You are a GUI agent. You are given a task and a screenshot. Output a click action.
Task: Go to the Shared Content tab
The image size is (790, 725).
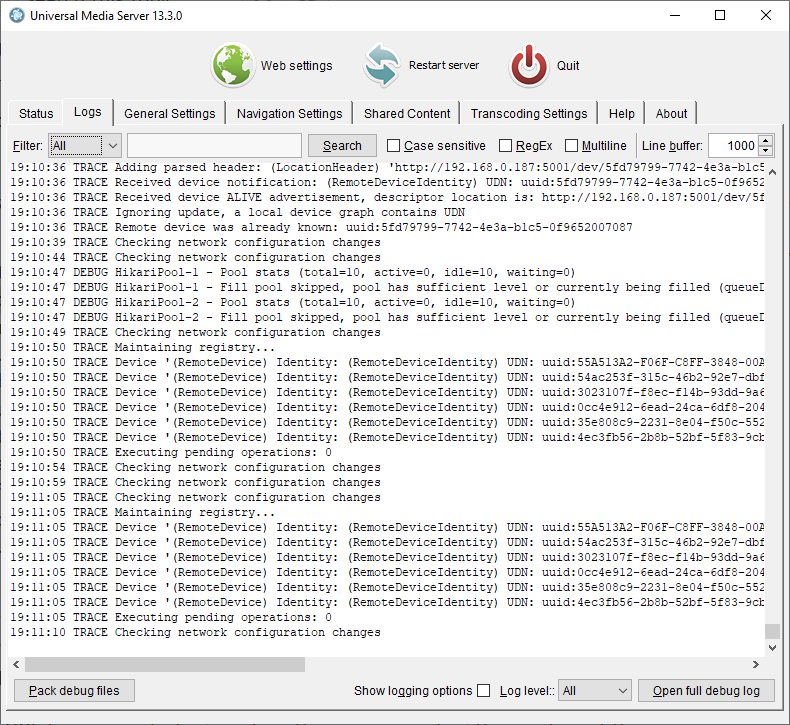coord(407,113)
